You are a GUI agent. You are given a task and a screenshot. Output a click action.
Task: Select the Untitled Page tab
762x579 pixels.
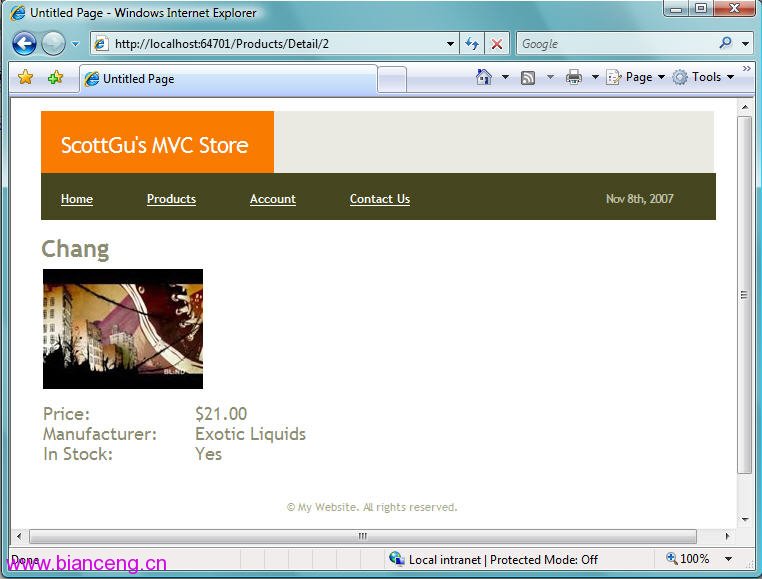coord(228,79)
